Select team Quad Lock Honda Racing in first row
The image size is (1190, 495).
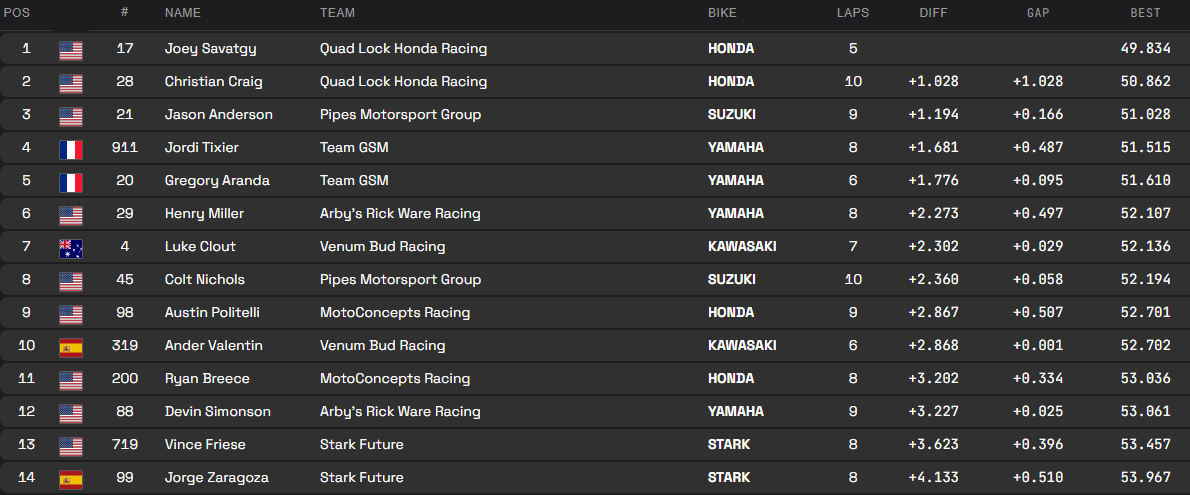pos(403,49)
